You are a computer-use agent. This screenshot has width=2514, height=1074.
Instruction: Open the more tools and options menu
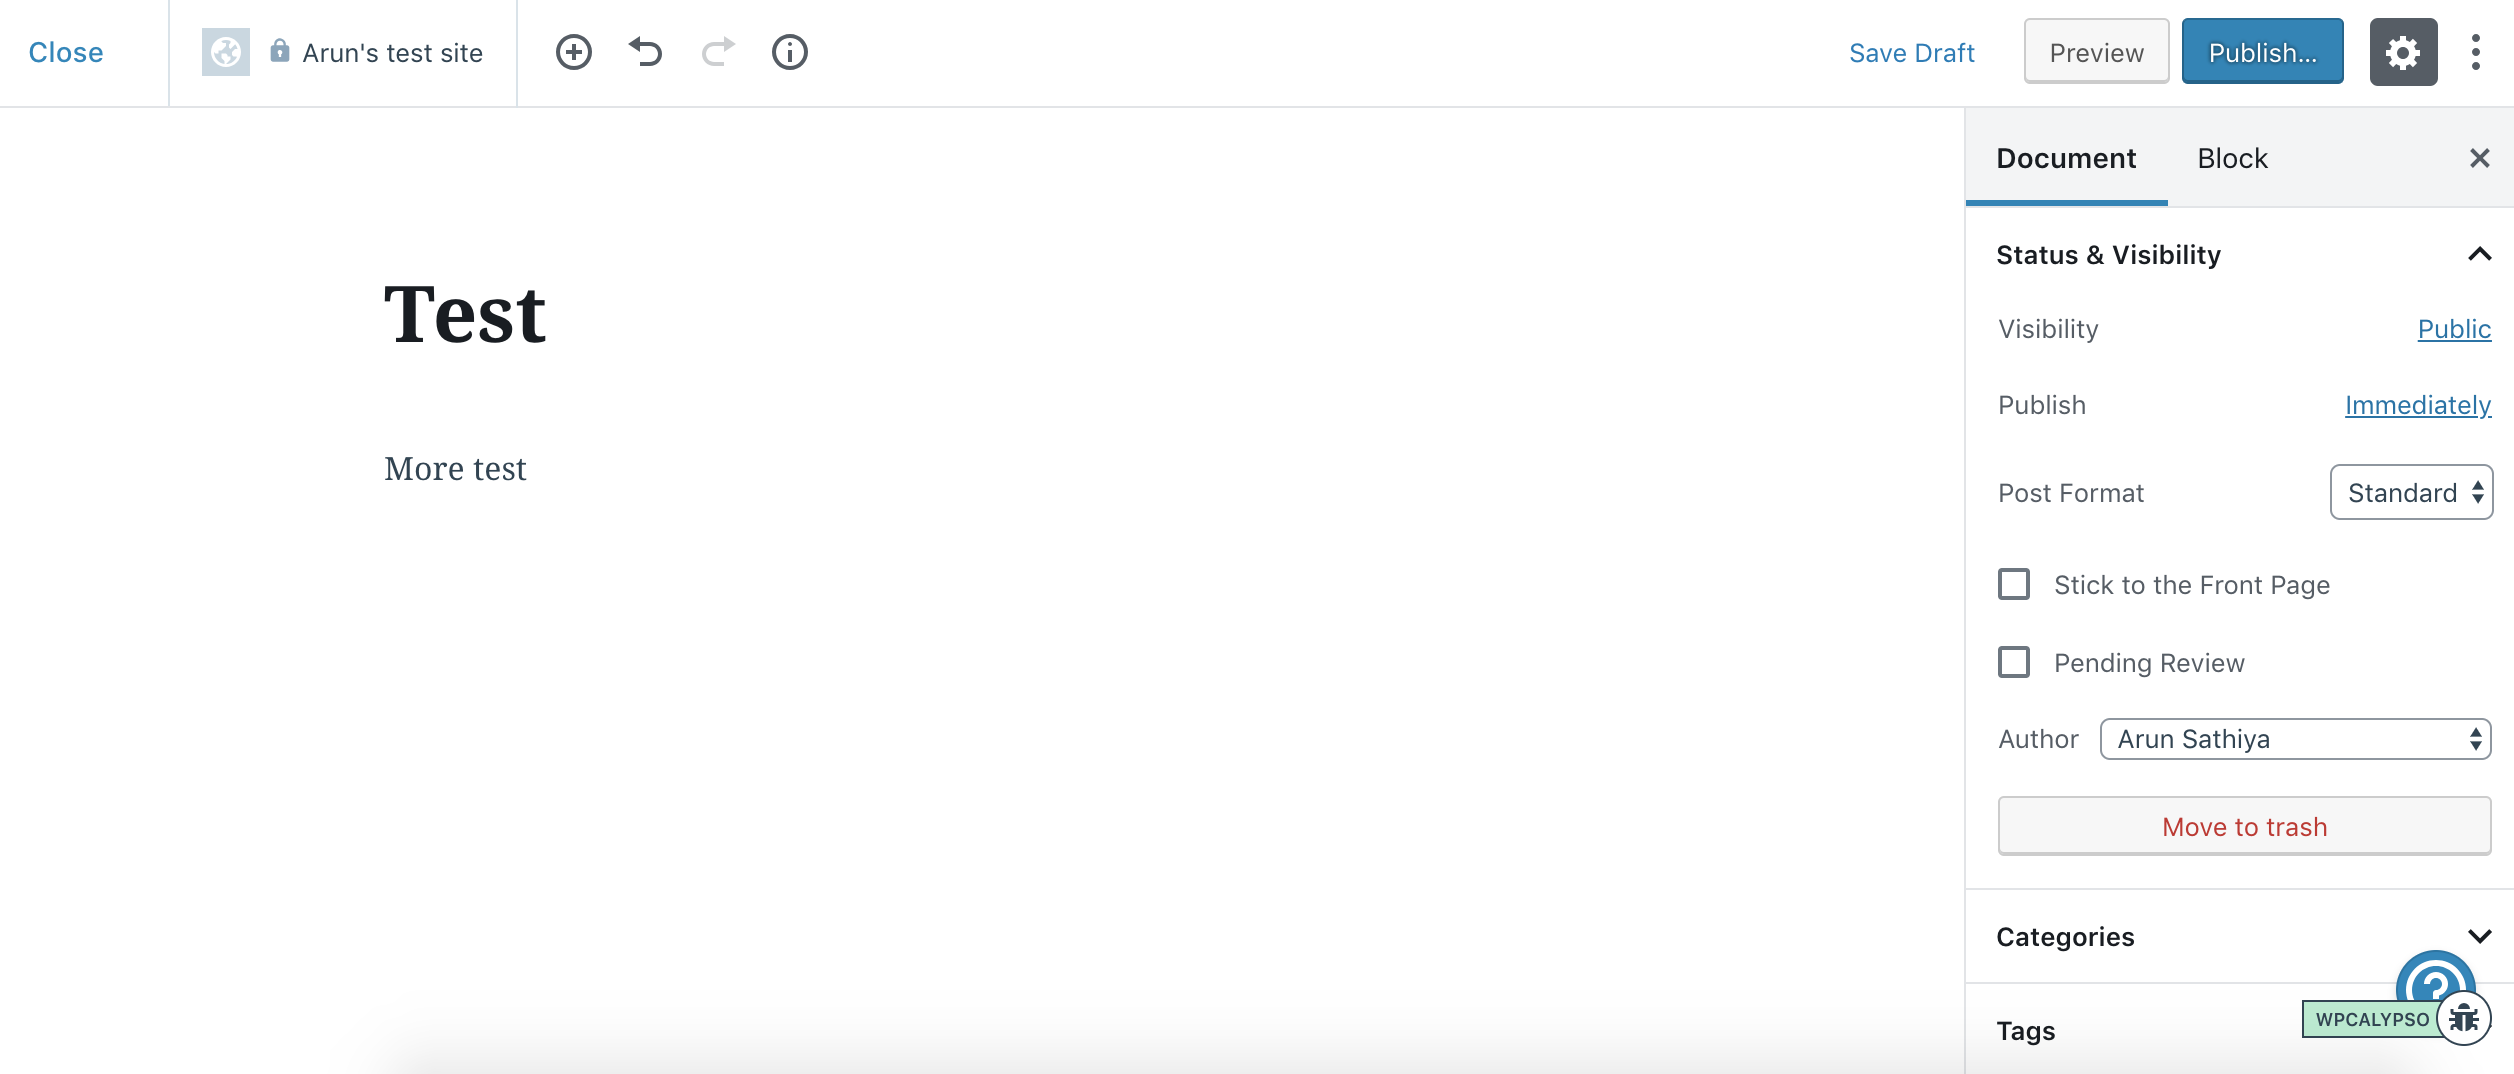[2478, 52]
